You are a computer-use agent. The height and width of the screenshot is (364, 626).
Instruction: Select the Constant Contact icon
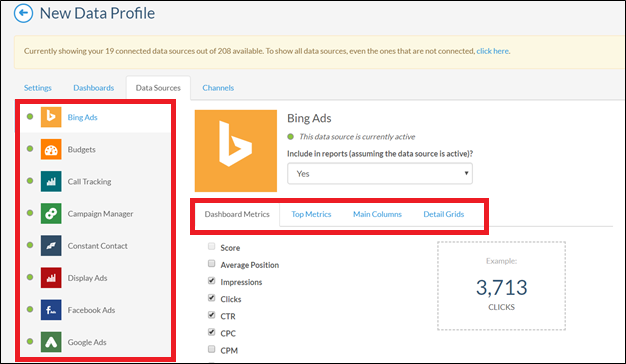(51, 245)
